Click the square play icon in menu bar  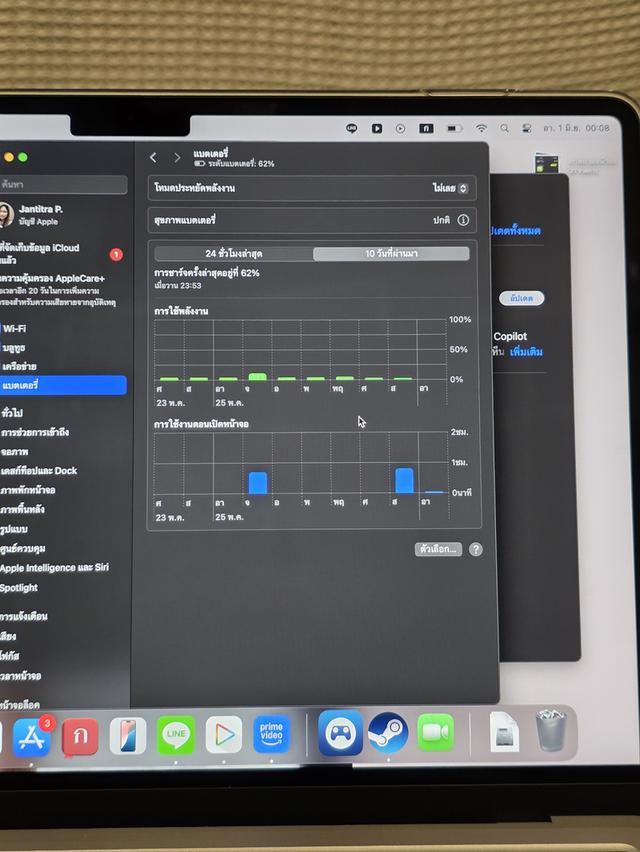pyautogui.click(x=377, y=128)
